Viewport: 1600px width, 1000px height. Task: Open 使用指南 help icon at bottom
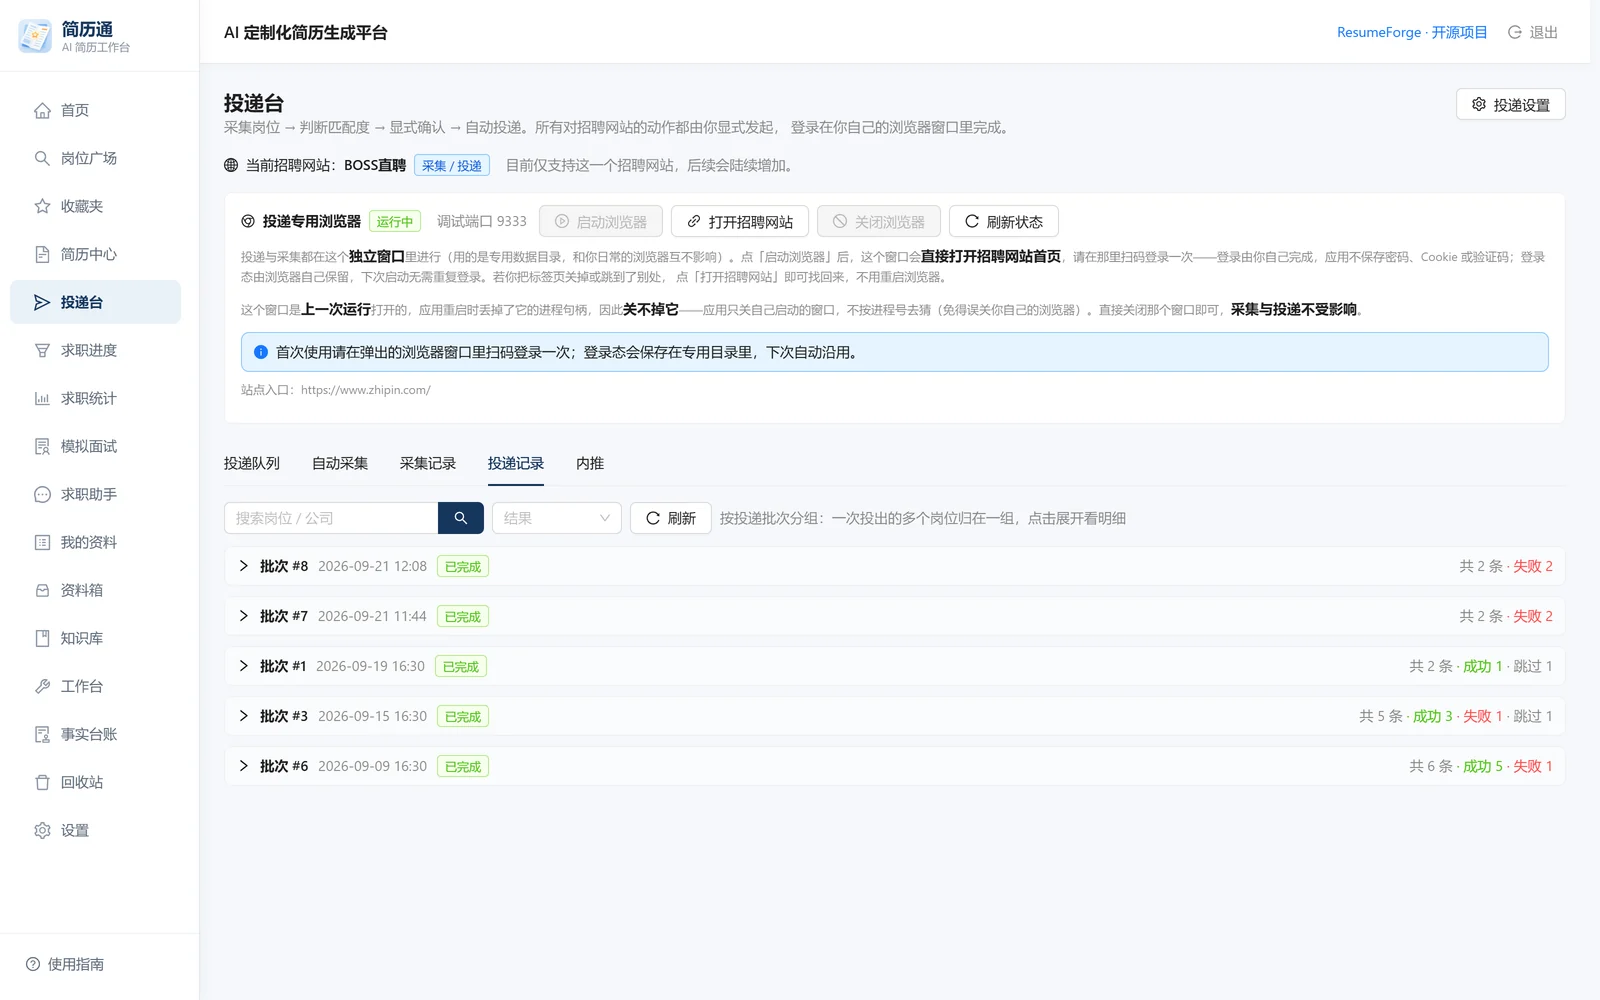pyautogui.click(x=33, y=964)
